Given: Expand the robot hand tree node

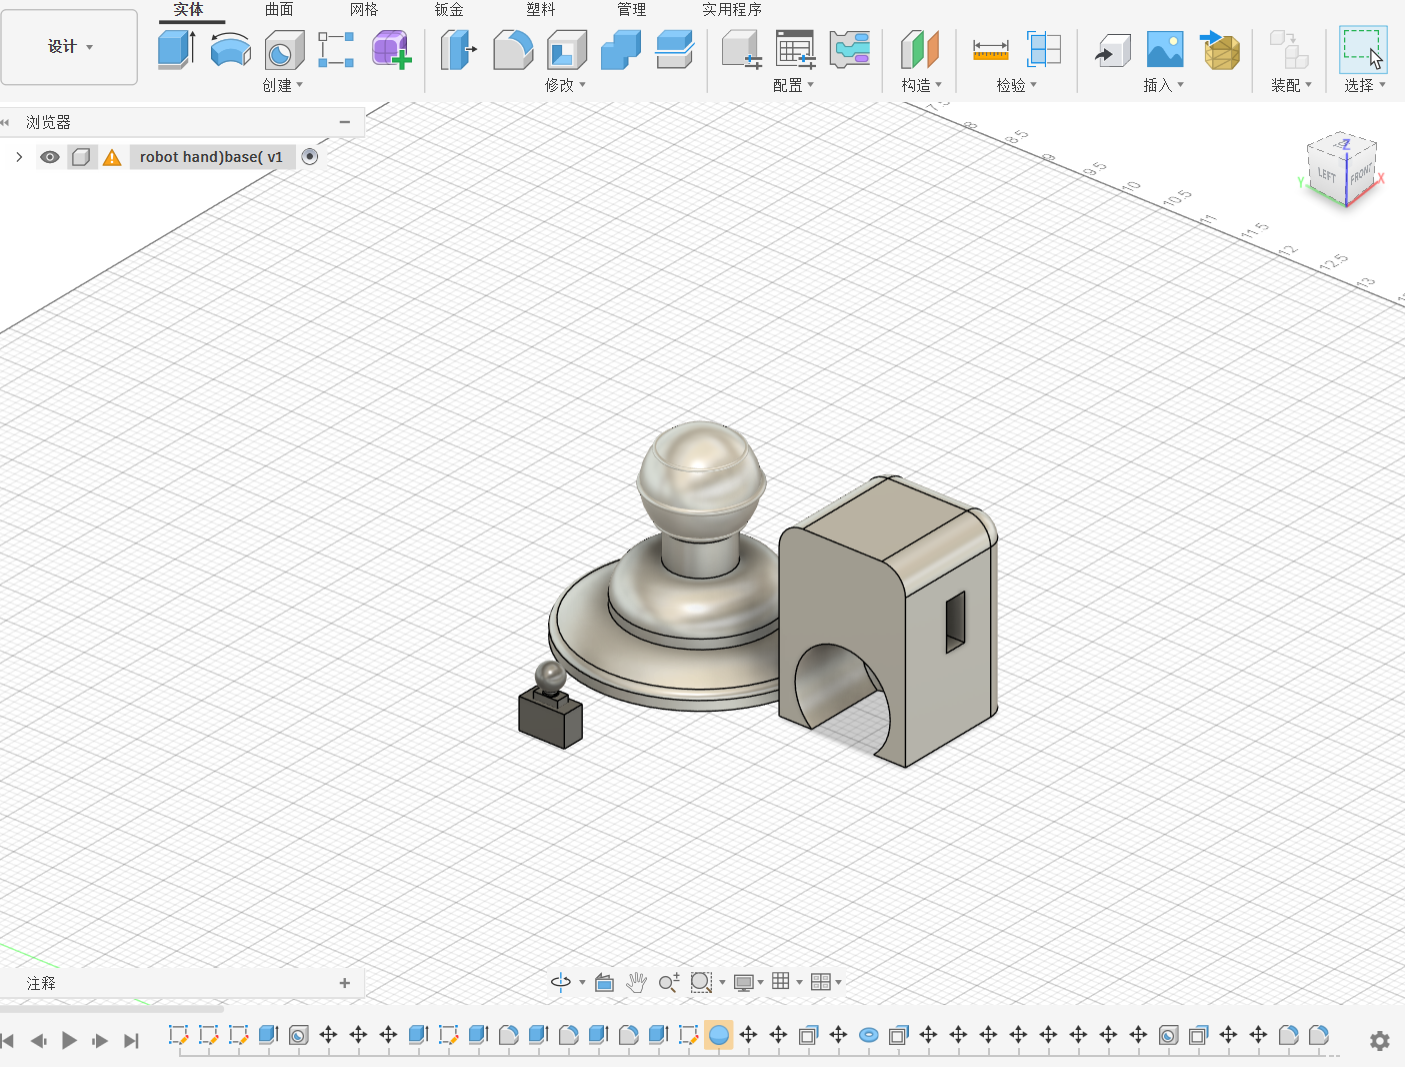Looking at the screenshot, I should coord(19,157).
